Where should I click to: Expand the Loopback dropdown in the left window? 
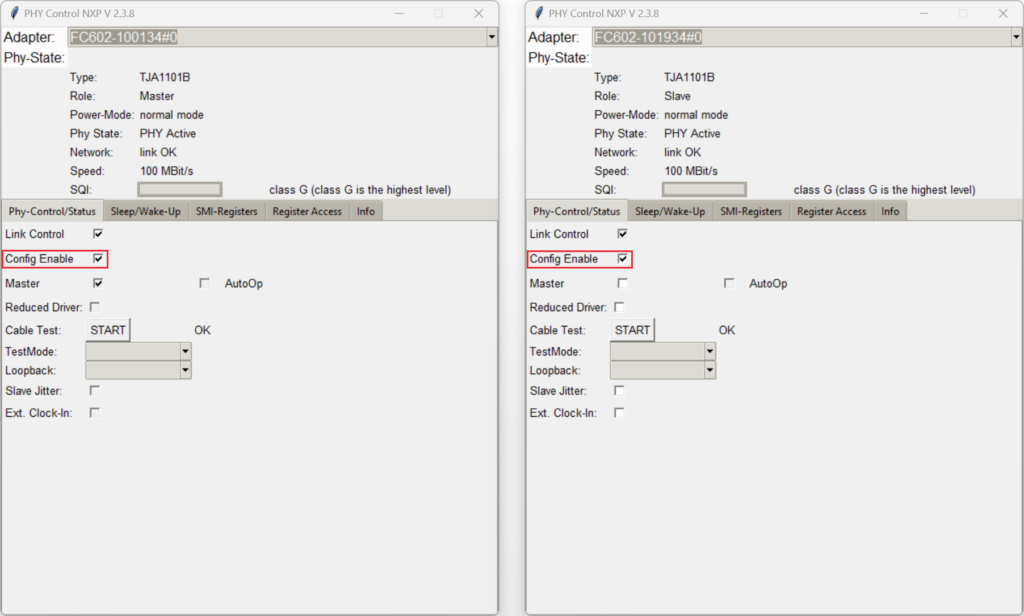point(185,370)
